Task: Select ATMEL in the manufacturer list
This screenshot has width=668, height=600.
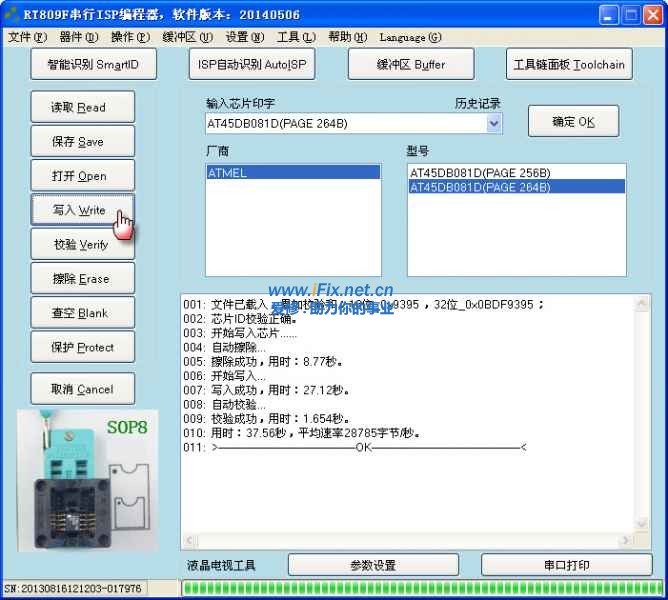Action: pyautogui.click(x=292, y=173)
